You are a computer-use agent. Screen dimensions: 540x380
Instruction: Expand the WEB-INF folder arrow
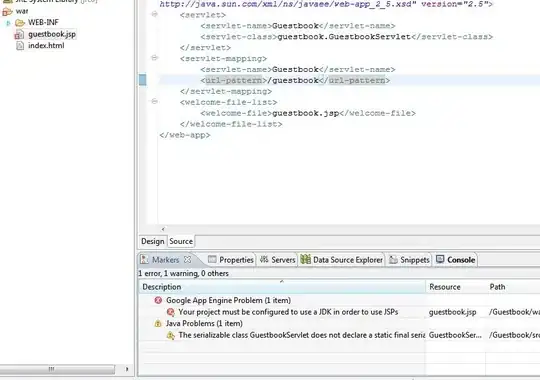point(8,23)
